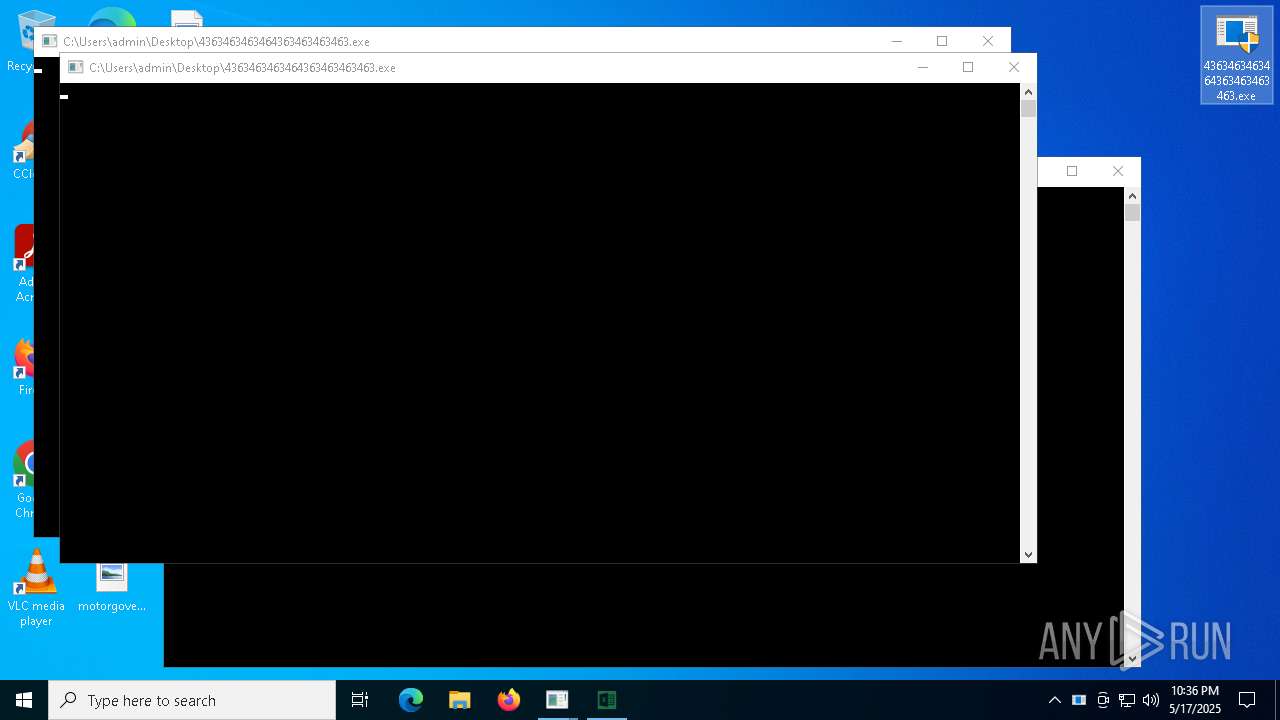Click the front console window's title bar icon
The height and width of the screenshot is (720, 1280).
(75, 68)
